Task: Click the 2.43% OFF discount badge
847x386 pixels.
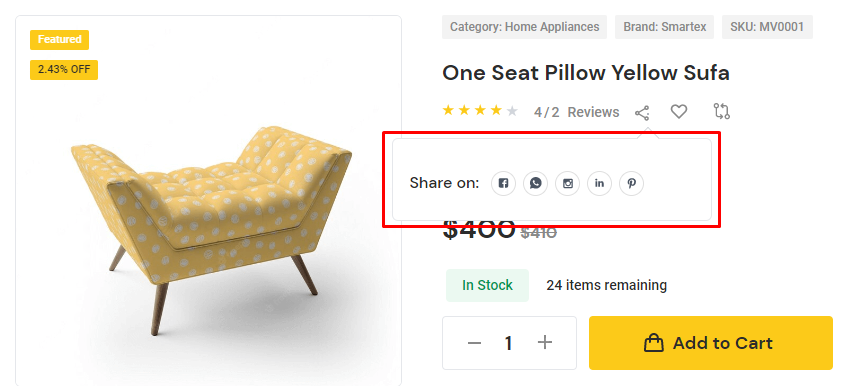Action: [x=64, y=70]
